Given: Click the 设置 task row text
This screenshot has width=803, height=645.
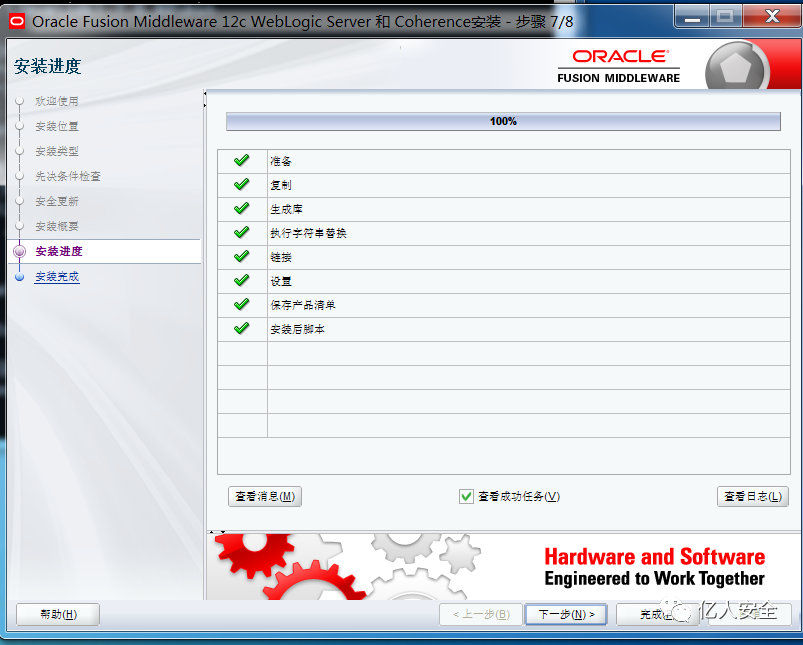Looking at the screenshot, I should click(x=281, y=281).
